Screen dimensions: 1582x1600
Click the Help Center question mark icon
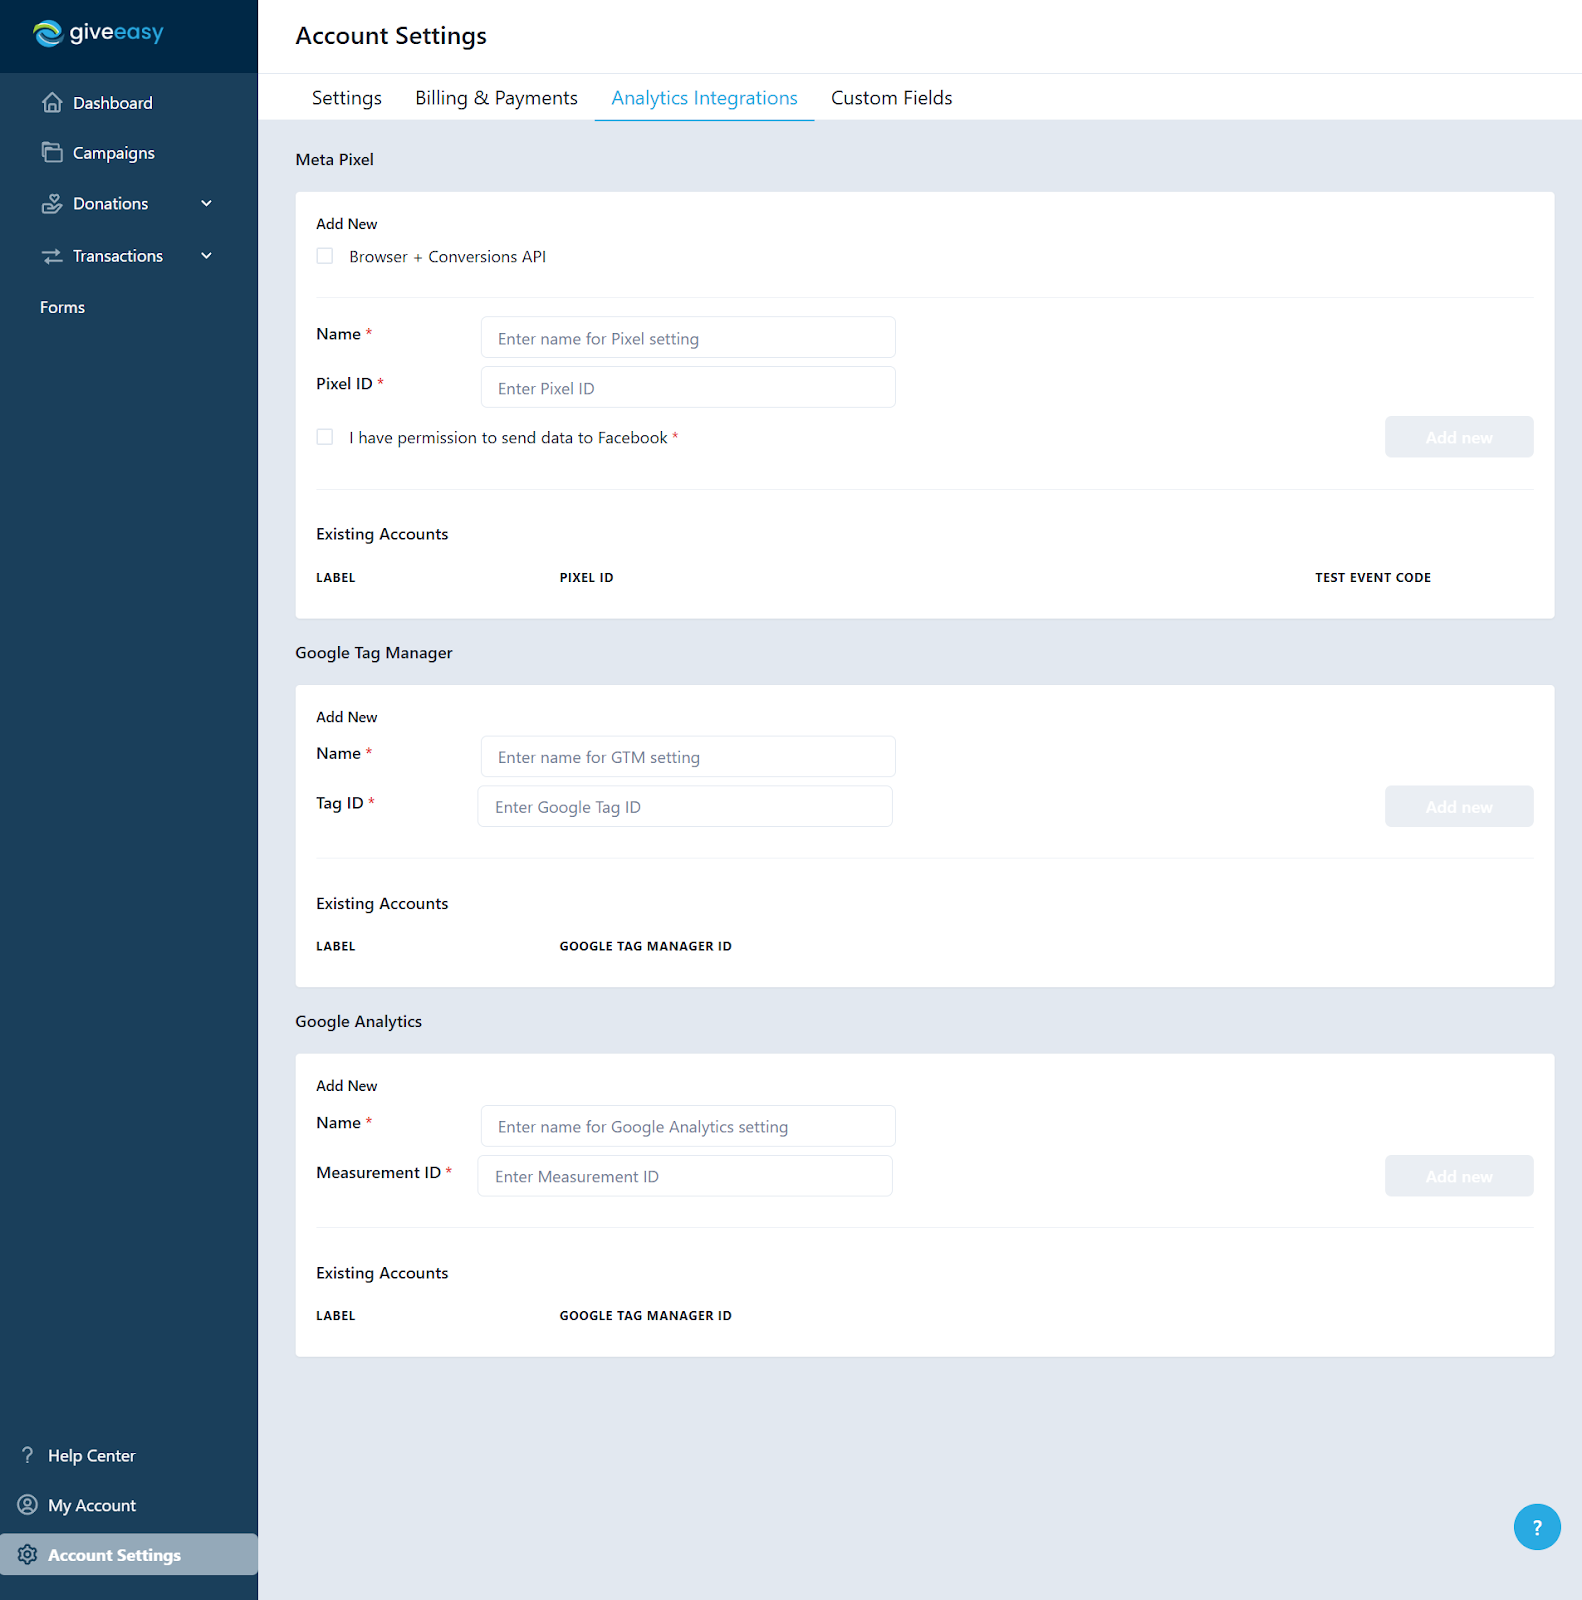pyautogui.click(x=28, y=1455)
